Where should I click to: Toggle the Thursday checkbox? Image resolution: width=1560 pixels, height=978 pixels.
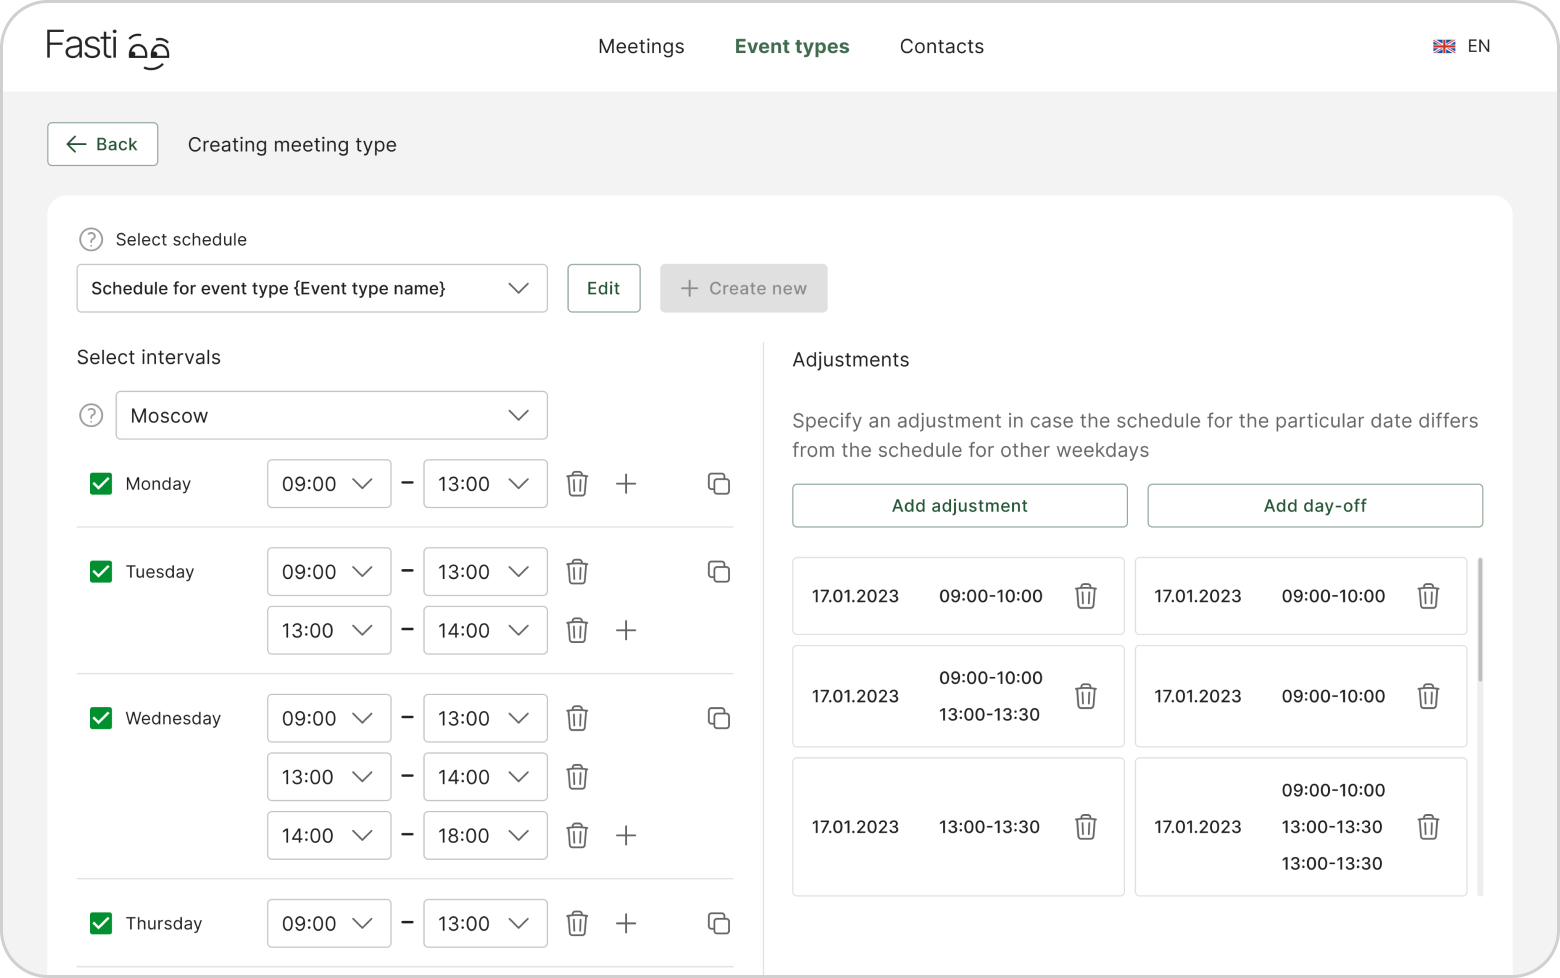click(x=101, y=924)
